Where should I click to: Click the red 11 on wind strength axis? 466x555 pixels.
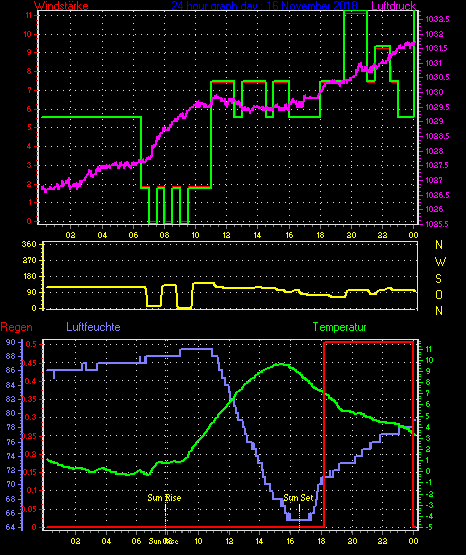click(x=29, y=15)
